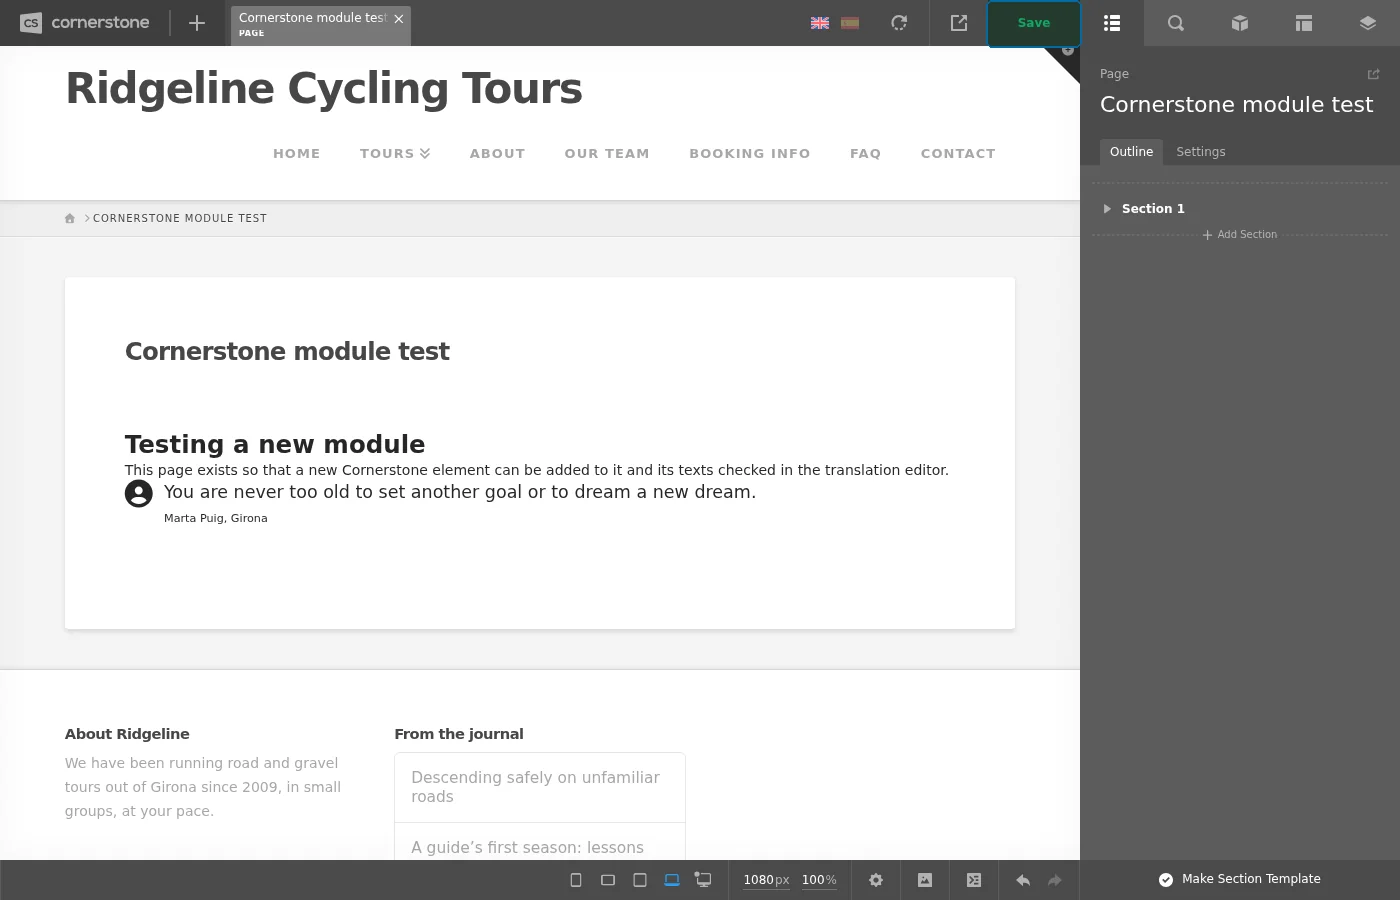Open the ABOUT menu item
Screen dimensions: 1400x900
pos(497,154)
